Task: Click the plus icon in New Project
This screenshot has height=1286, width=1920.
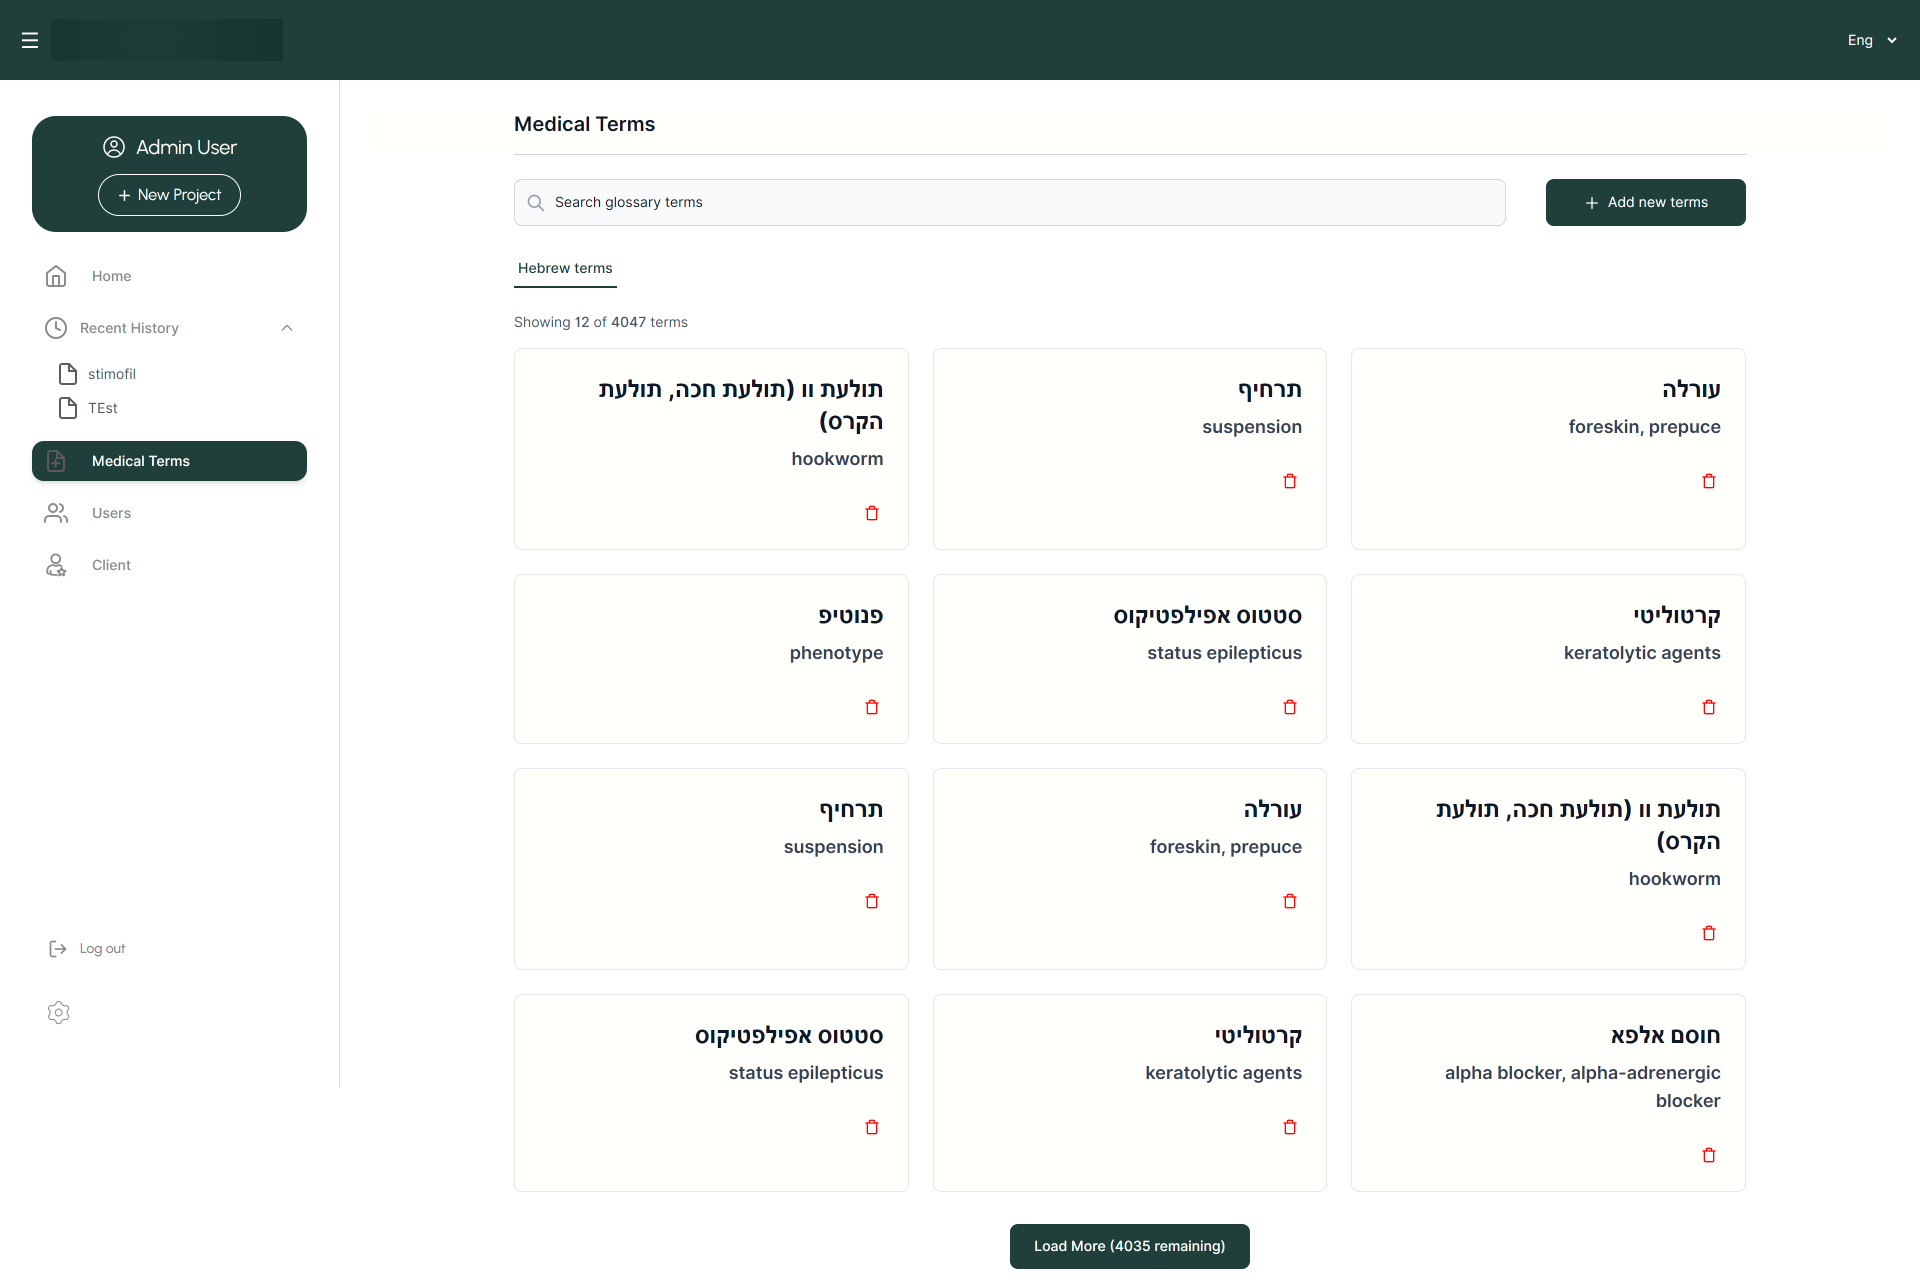Action: click(x=124, y=196)
